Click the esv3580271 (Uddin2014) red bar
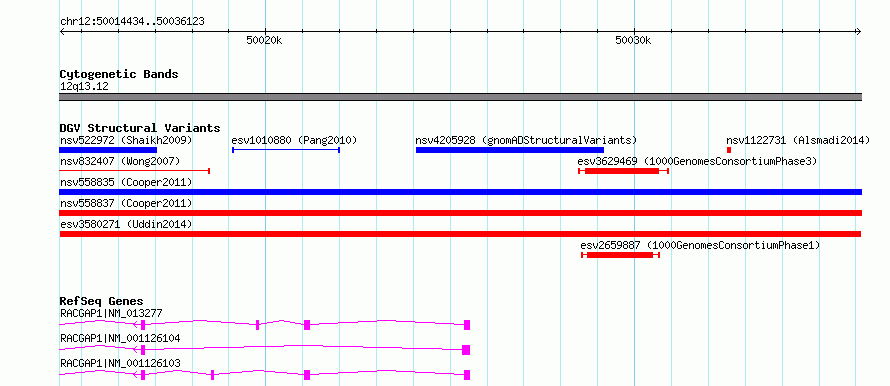This screenshot has height=386, width=890. point(460,234)
